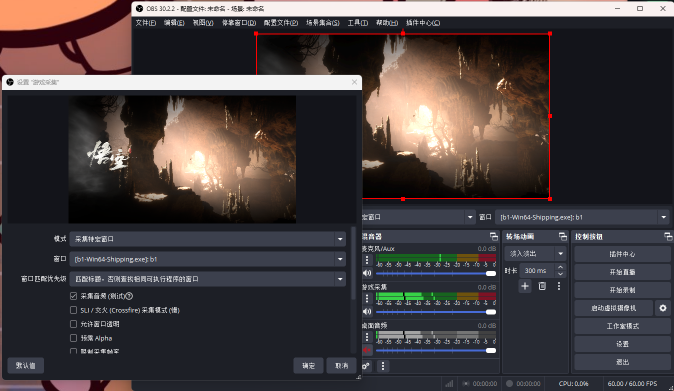The width and height of the screenshot is (674, 391).
Task: Open the 设置 settings button
Action: coord(622,344)
